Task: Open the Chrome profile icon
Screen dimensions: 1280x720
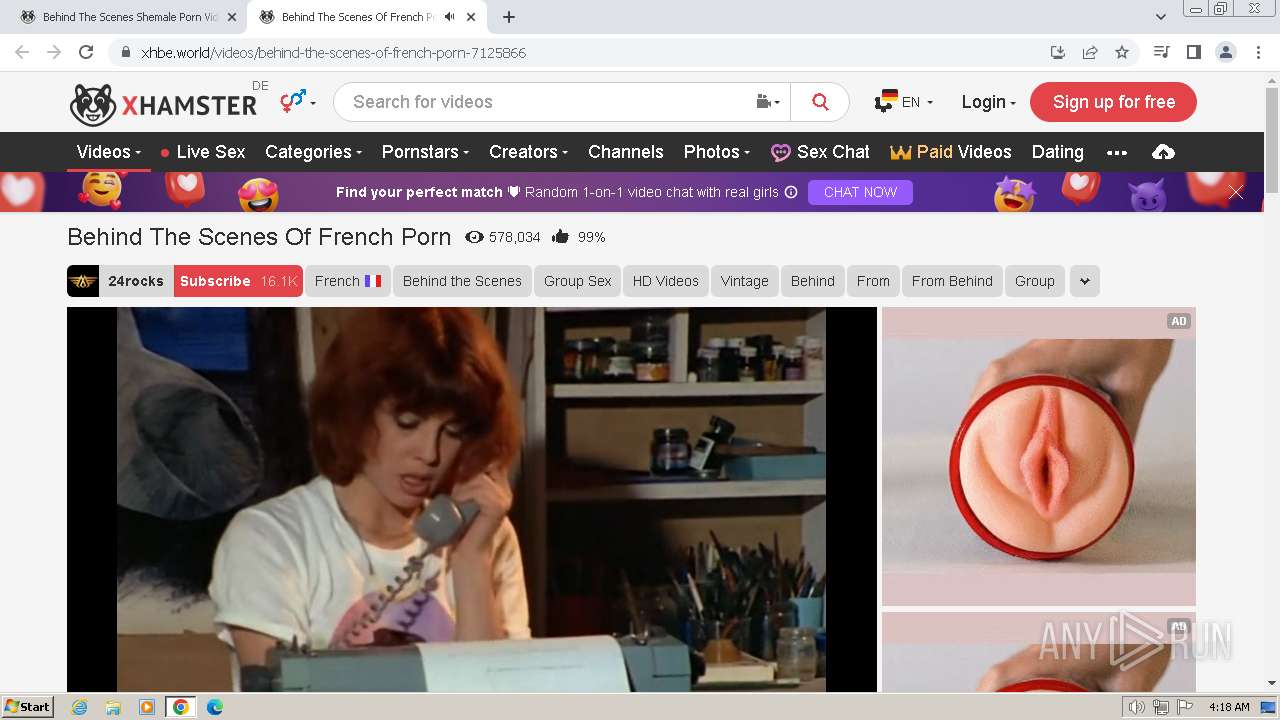Action: (x=1225, y=53)
